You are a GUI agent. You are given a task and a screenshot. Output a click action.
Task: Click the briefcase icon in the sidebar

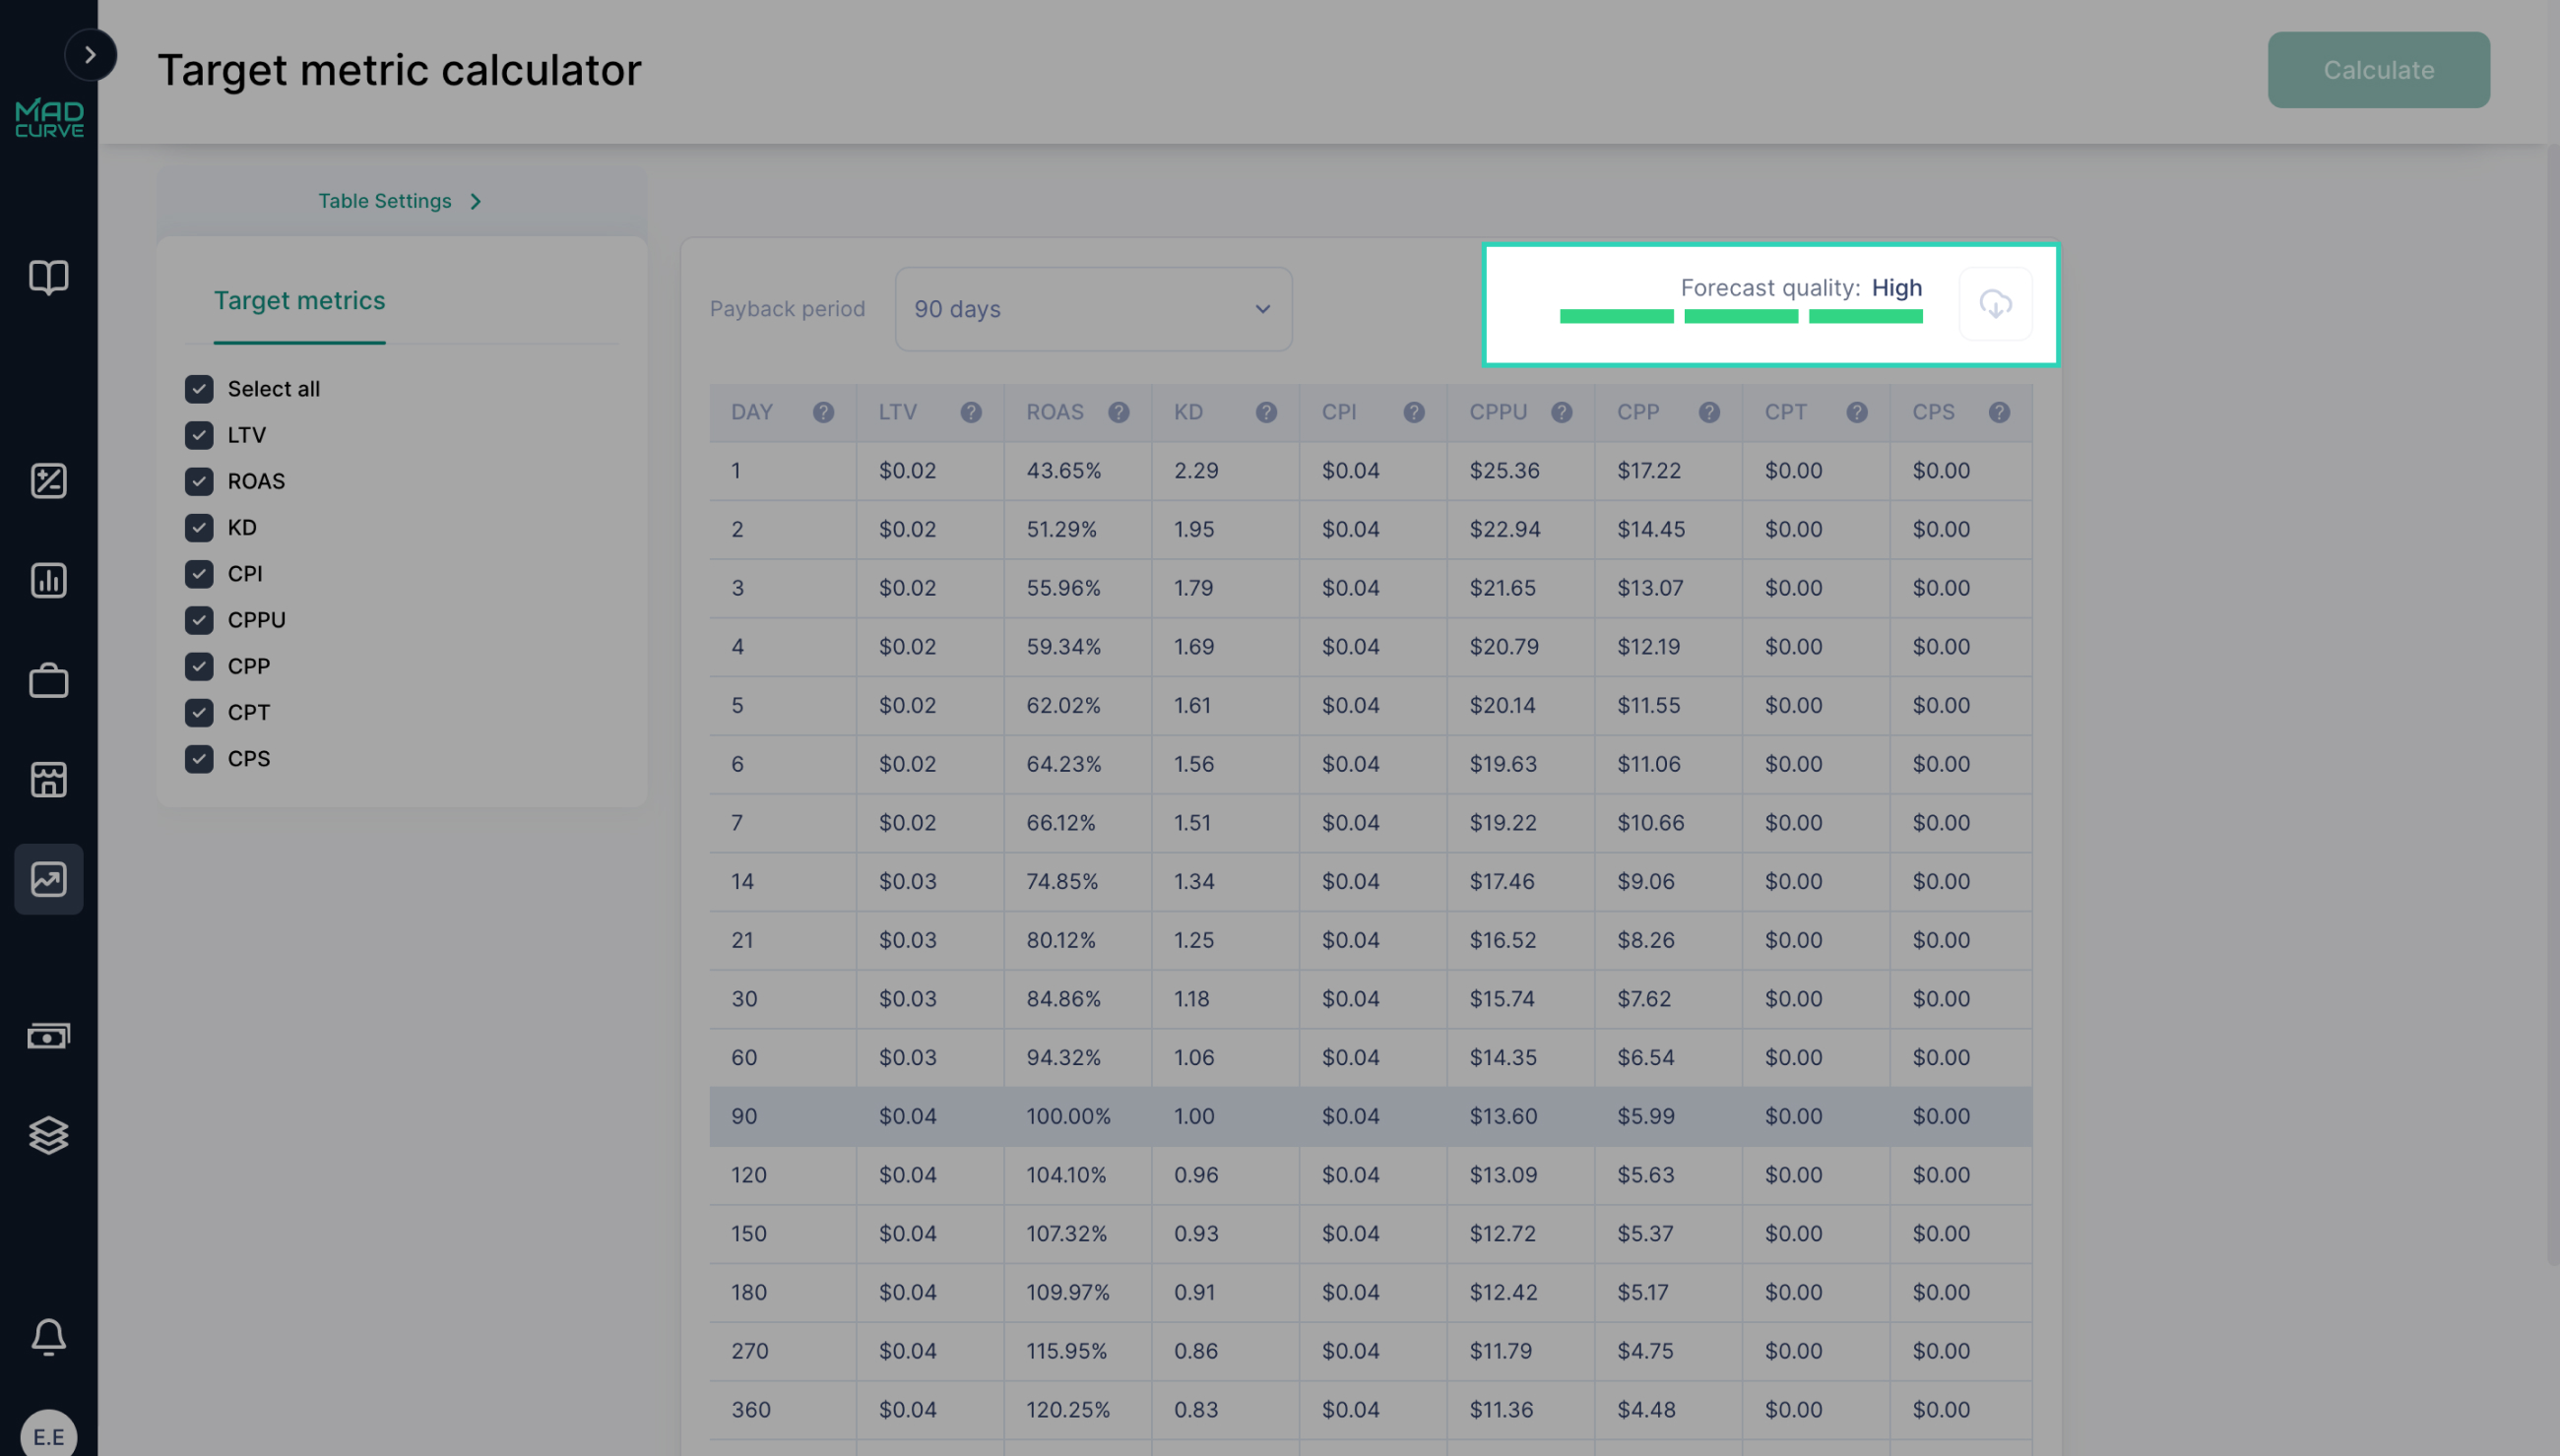pos(49,680)
